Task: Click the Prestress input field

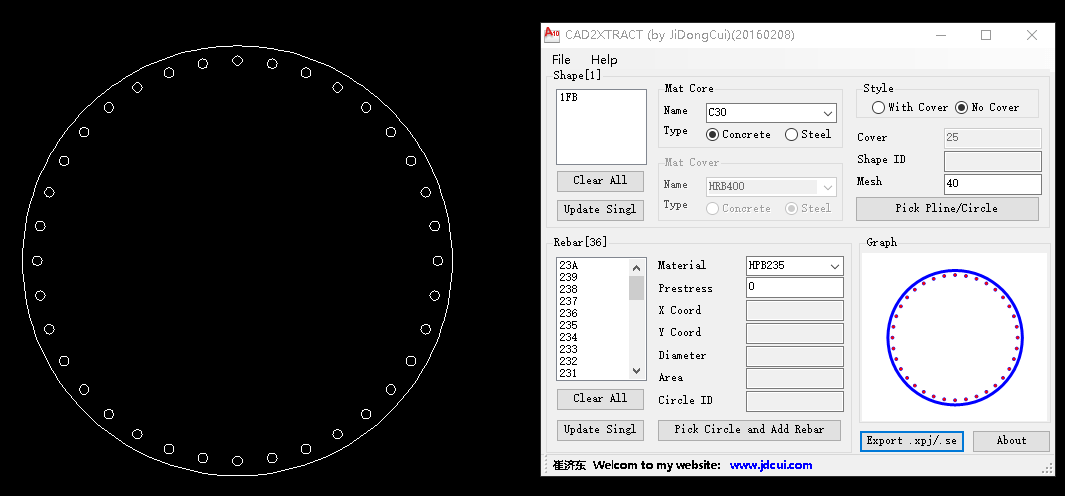Action: pos(795,287)
